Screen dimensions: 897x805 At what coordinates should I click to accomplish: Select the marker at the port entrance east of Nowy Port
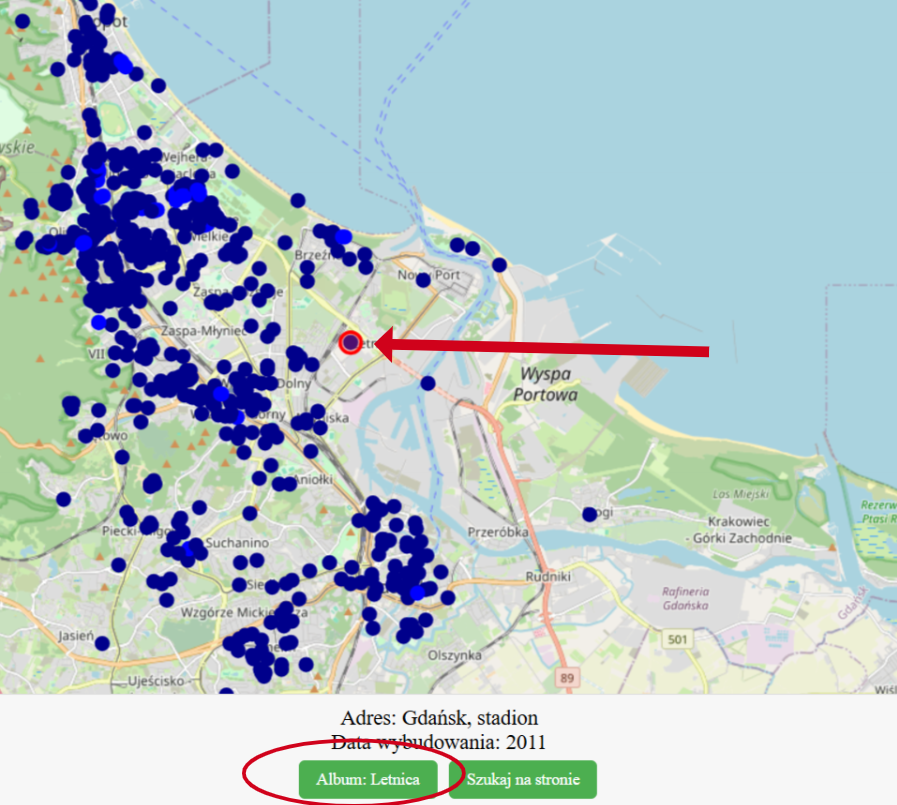[x=499, y=265]
